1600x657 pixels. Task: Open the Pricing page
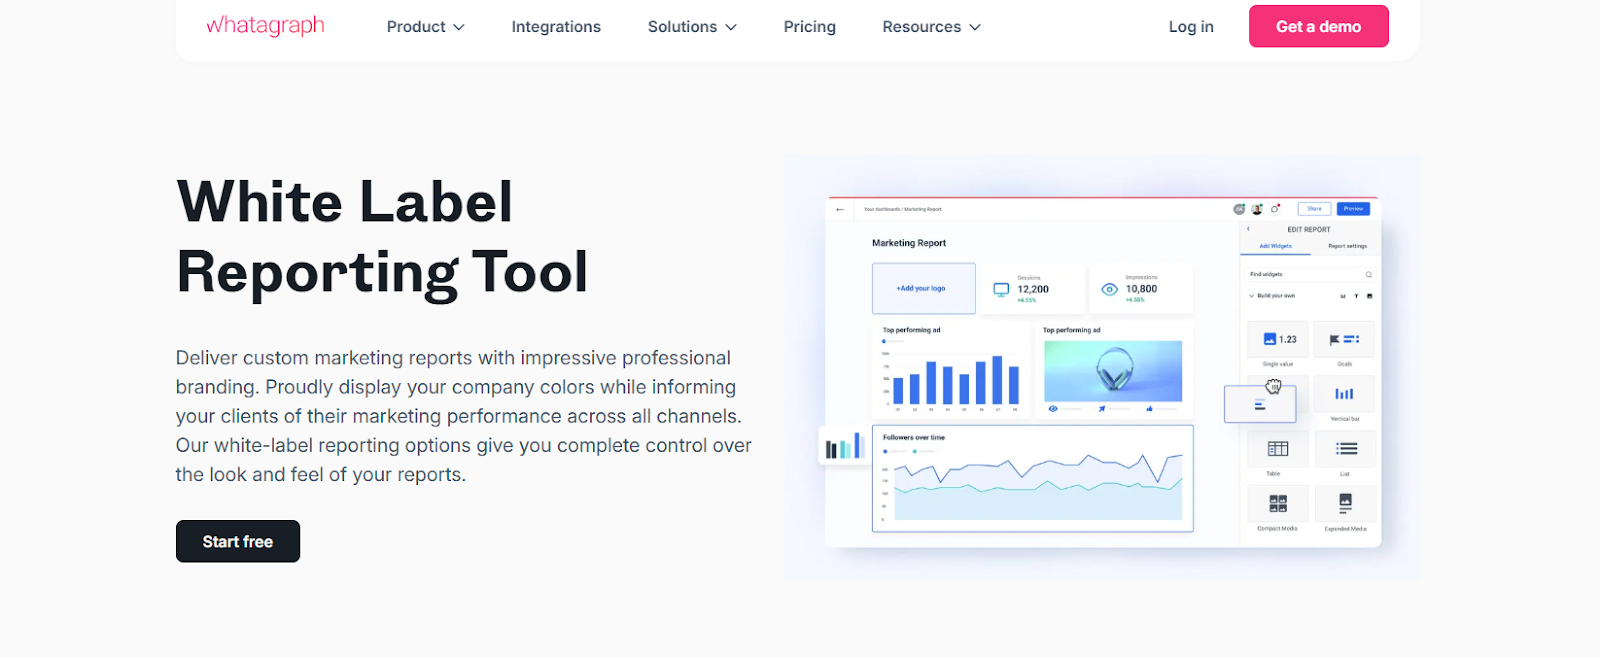pyautogui.click(x=810, y=27)
